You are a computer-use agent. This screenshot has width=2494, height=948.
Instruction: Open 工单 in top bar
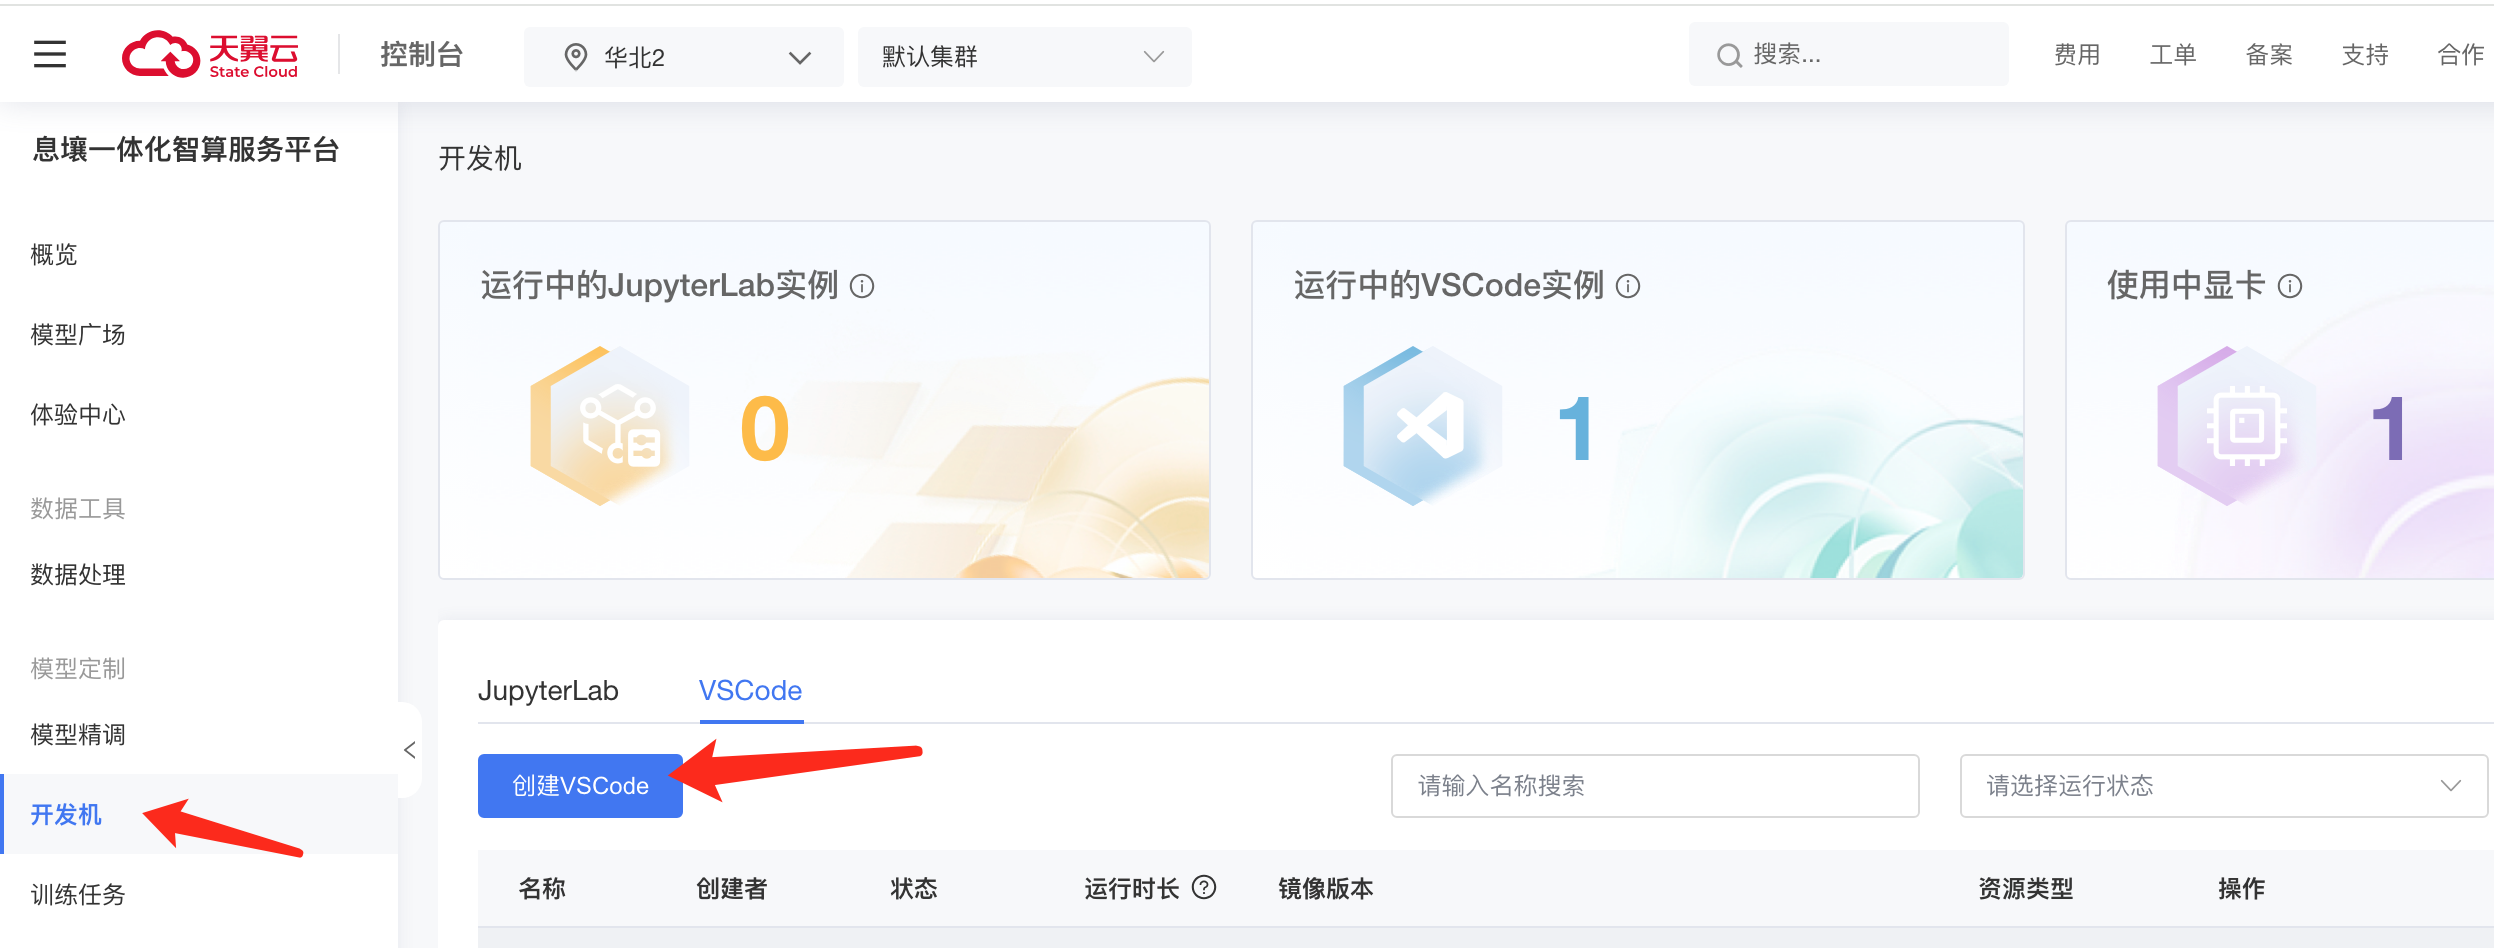coord(2173,55)
